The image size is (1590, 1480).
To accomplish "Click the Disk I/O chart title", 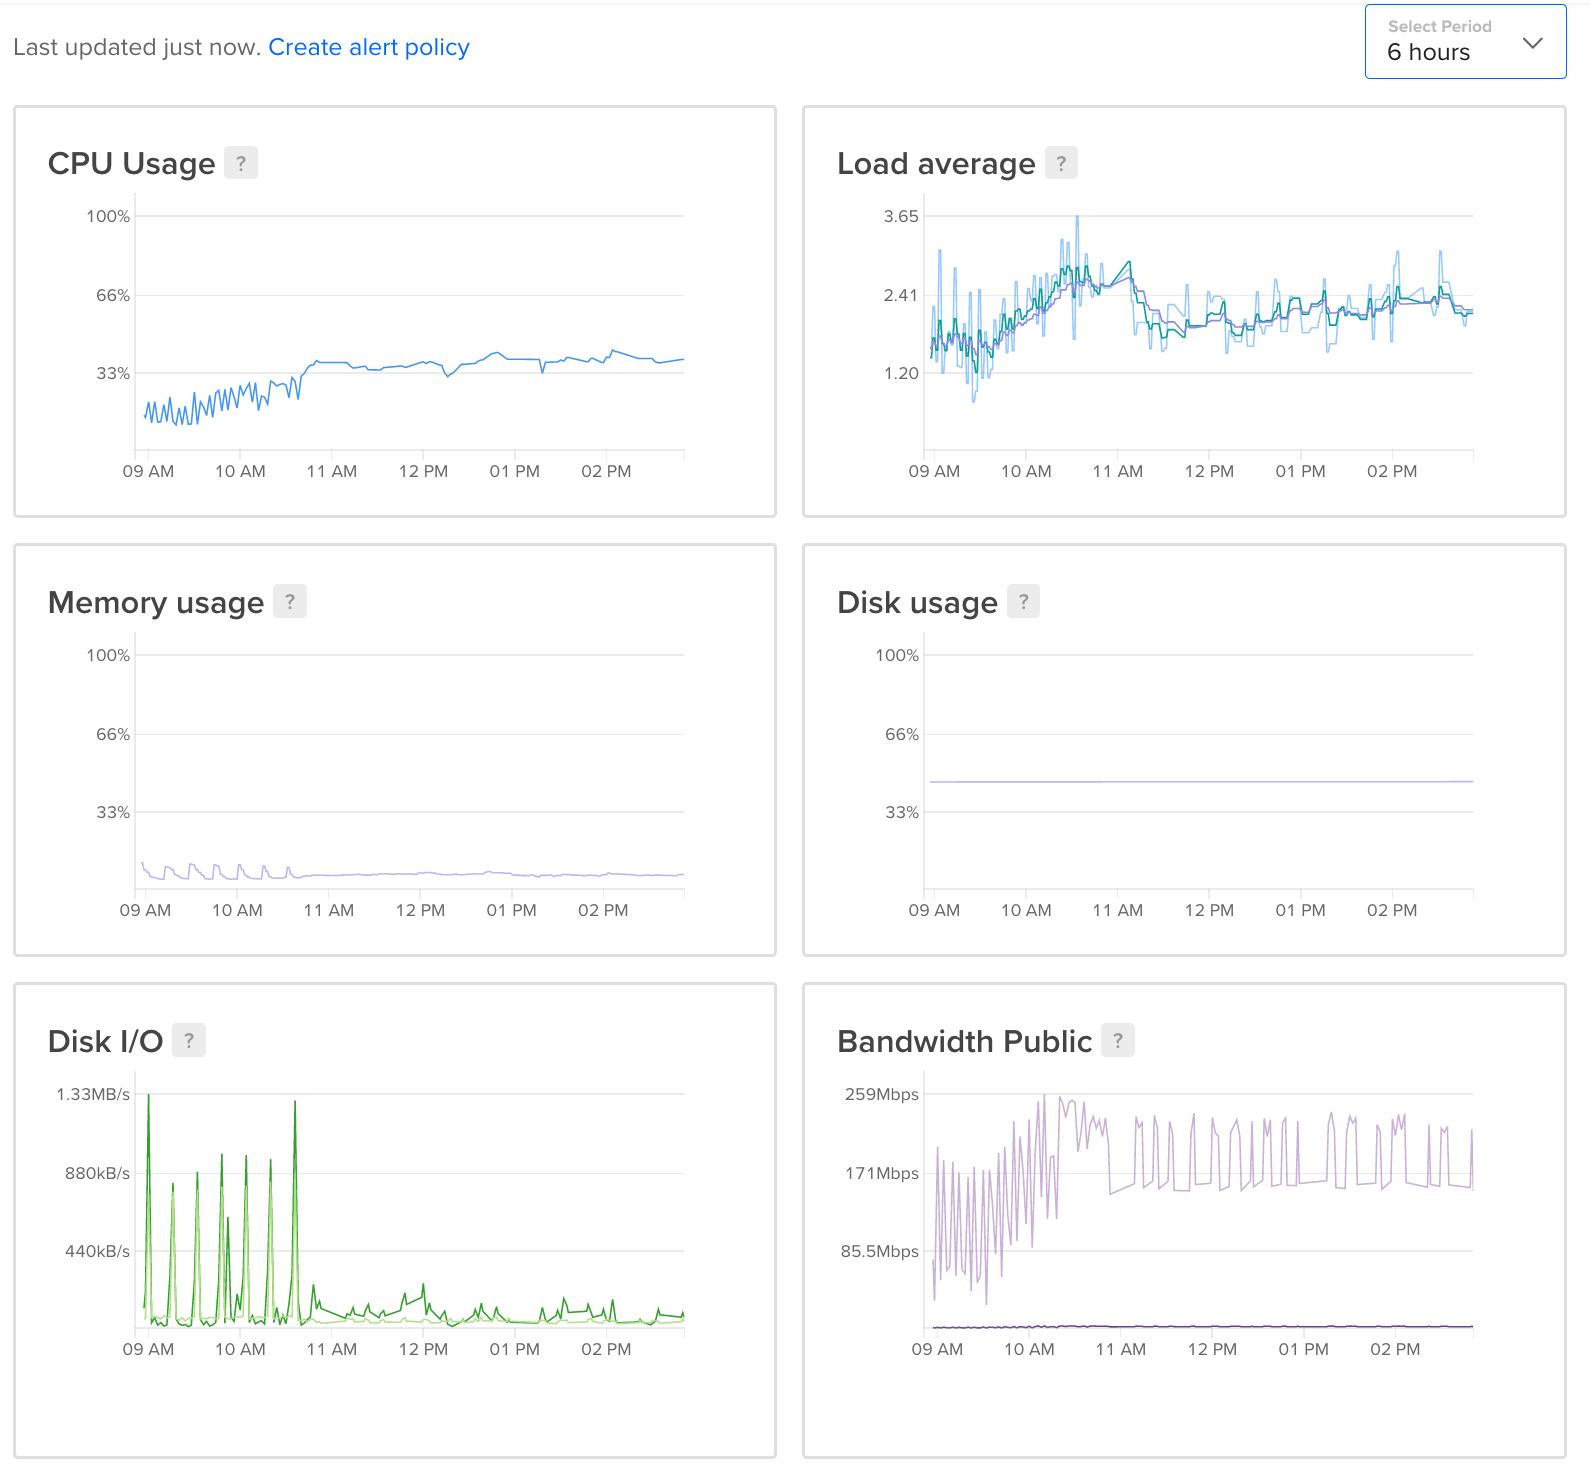I will click(106, 1041).
